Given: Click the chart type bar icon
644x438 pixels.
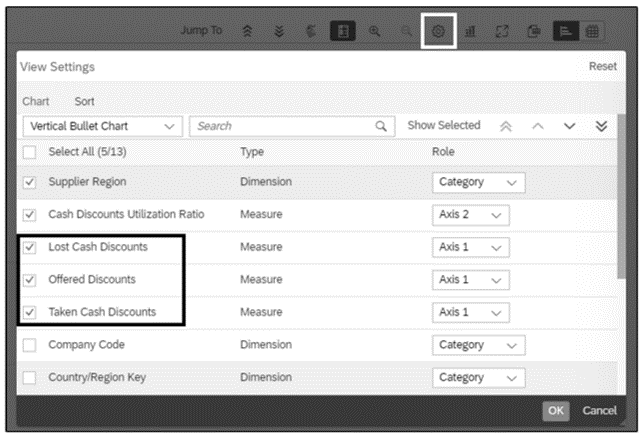Looking at the screenshot, I should (470, 31).
